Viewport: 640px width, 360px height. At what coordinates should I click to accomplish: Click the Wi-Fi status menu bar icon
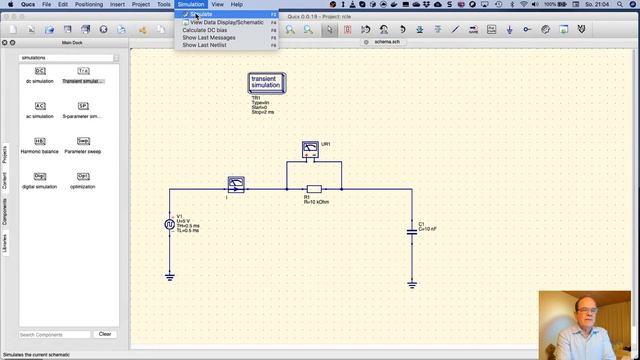(524, 4)
